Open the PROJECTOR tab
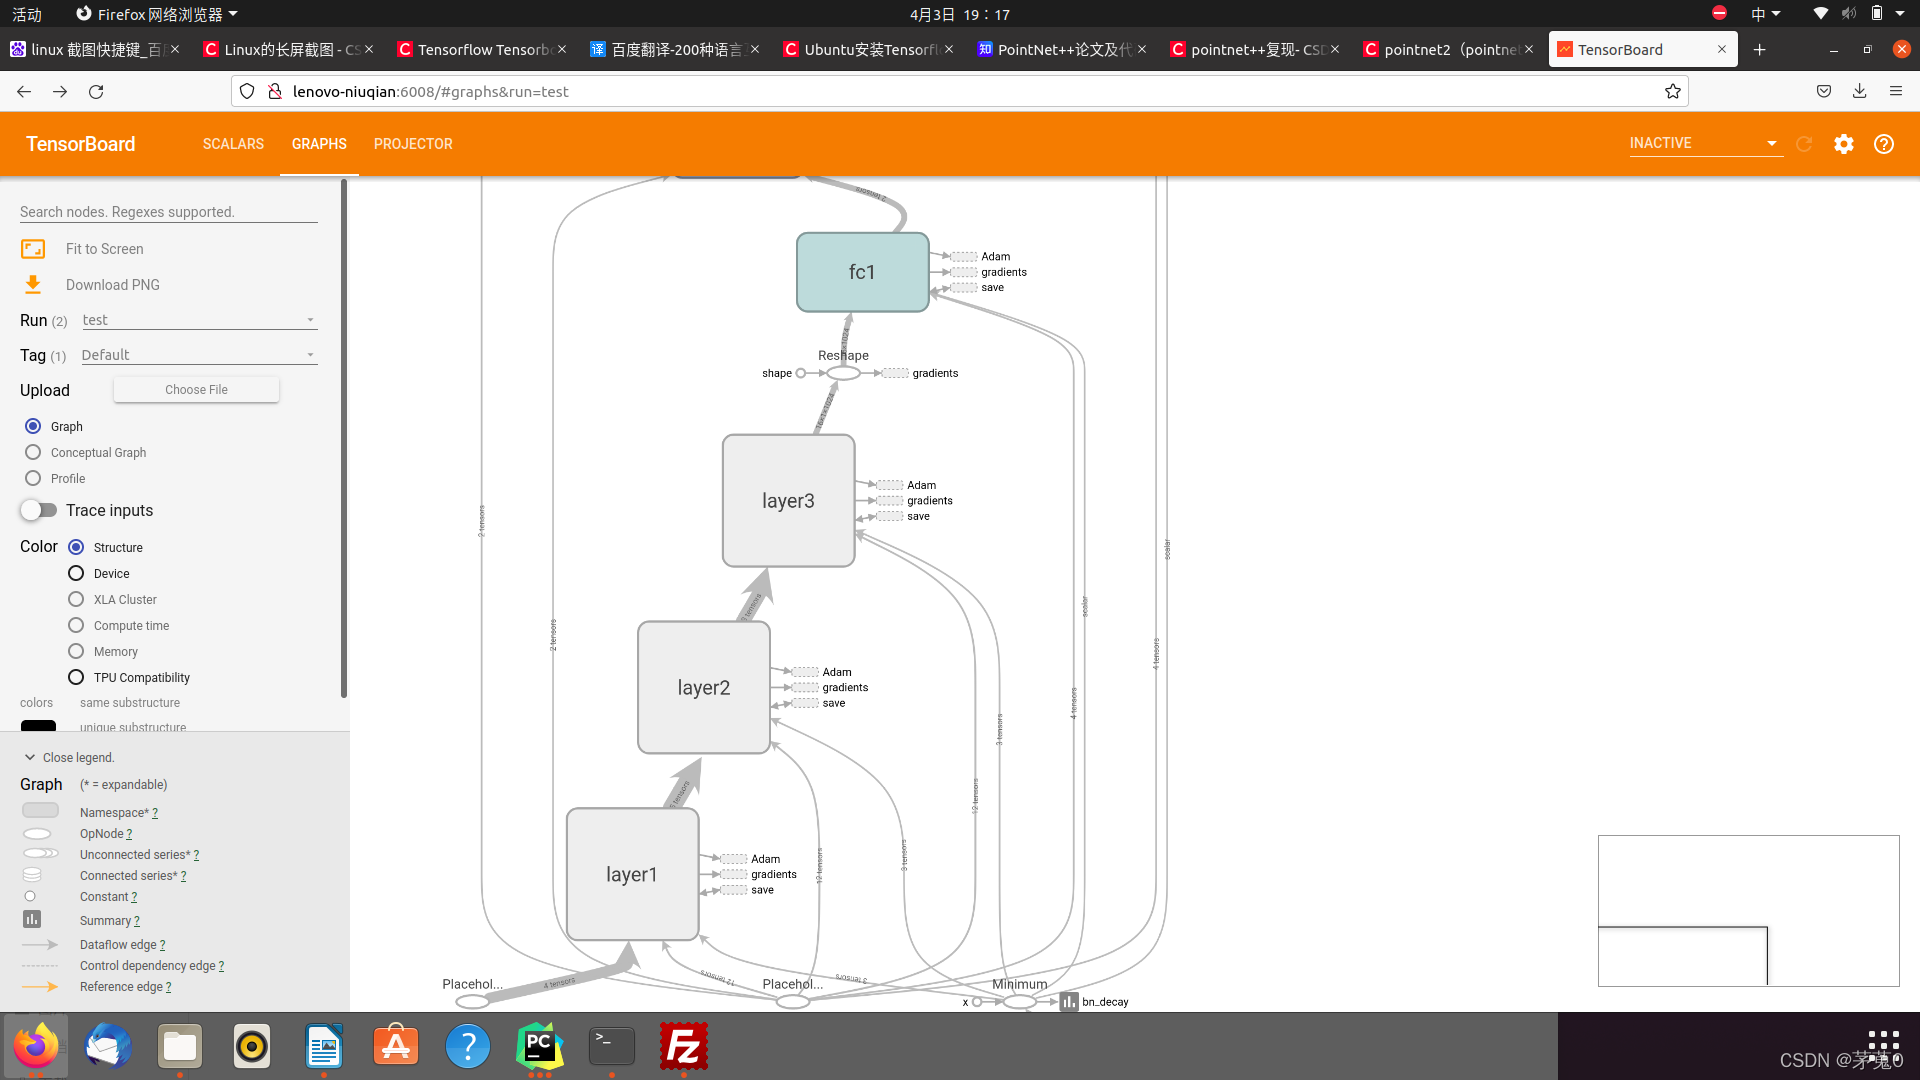This screenshot has height=1080, width=1920. [x=413, y=144]
